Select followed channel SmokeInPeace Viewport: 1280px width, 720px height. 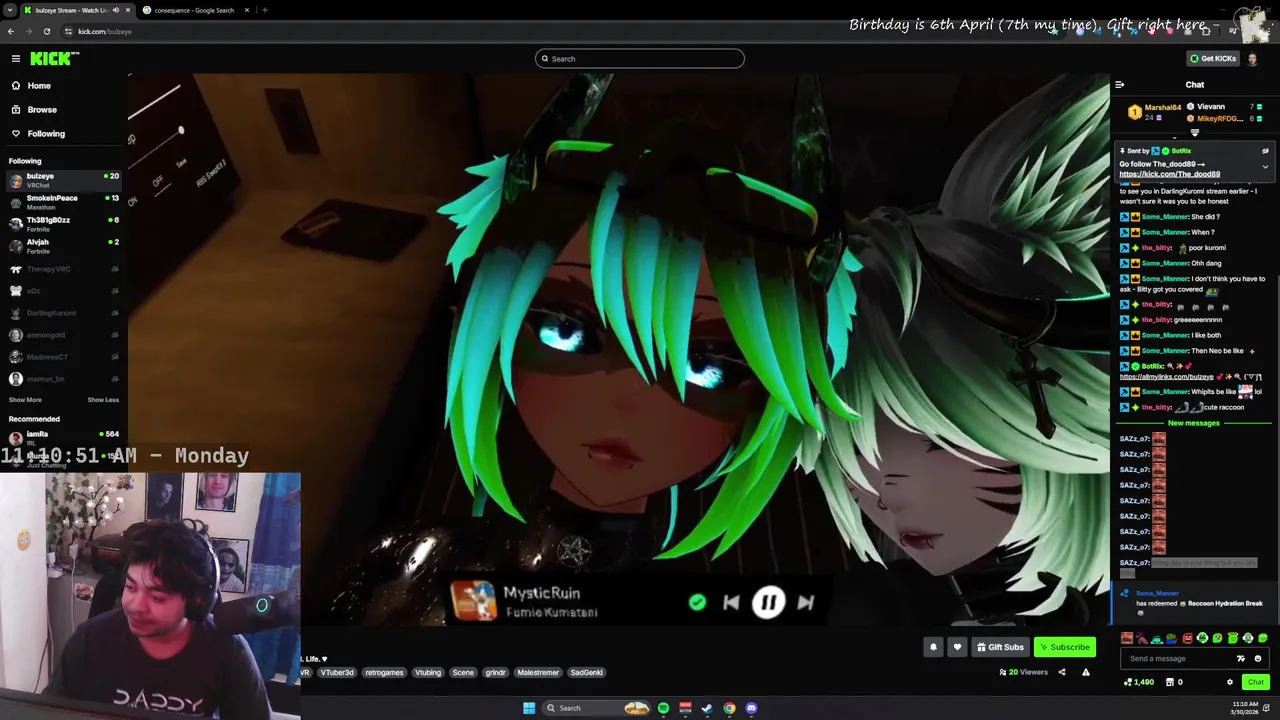(63, 202)
